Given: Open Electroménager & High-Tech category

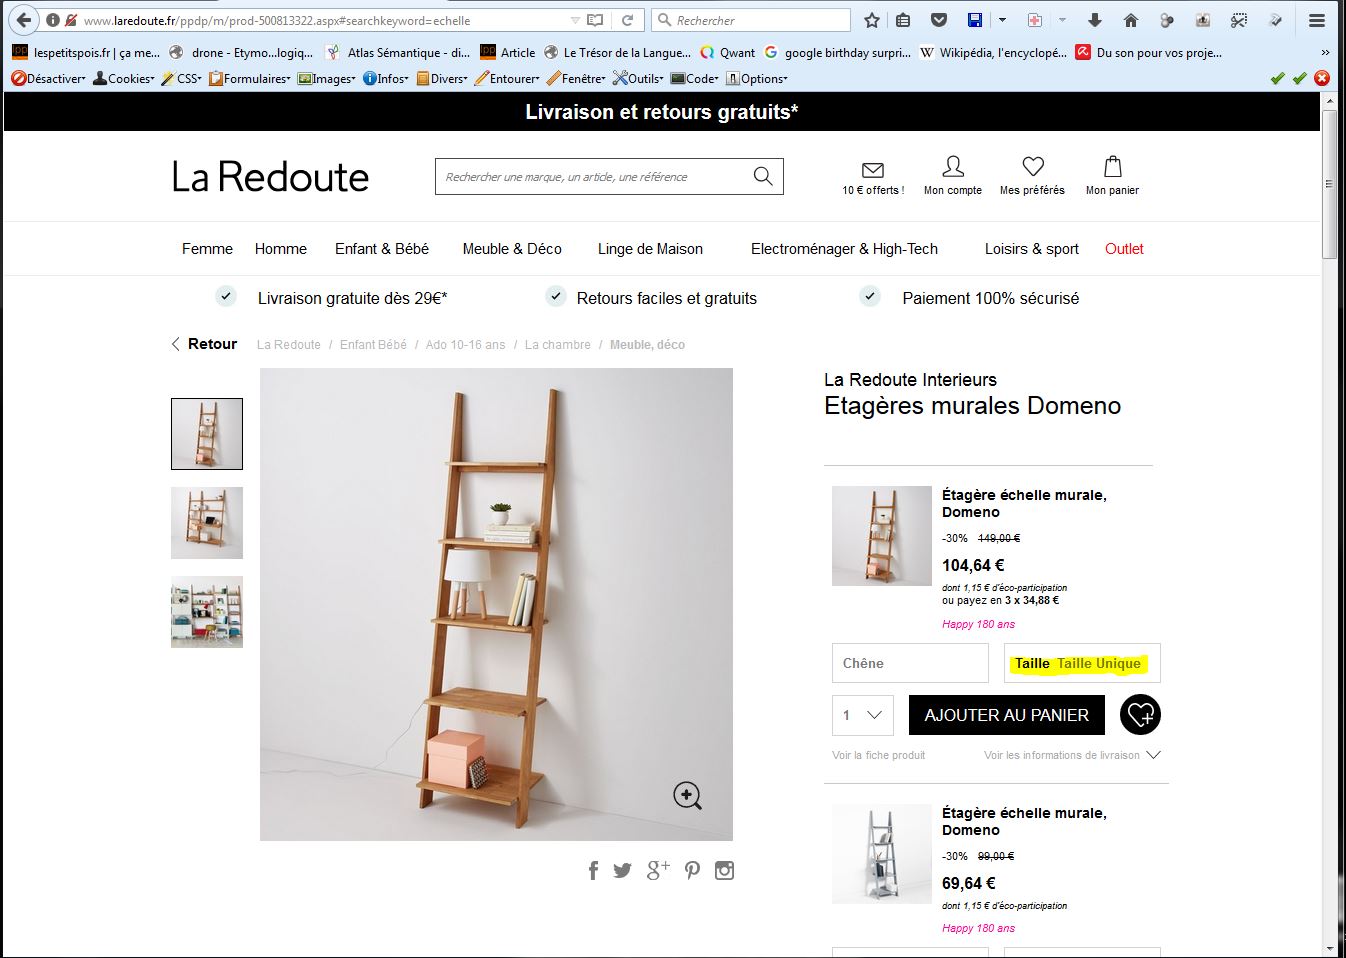Looking at the screenshot, I should [x=844, y=249].
